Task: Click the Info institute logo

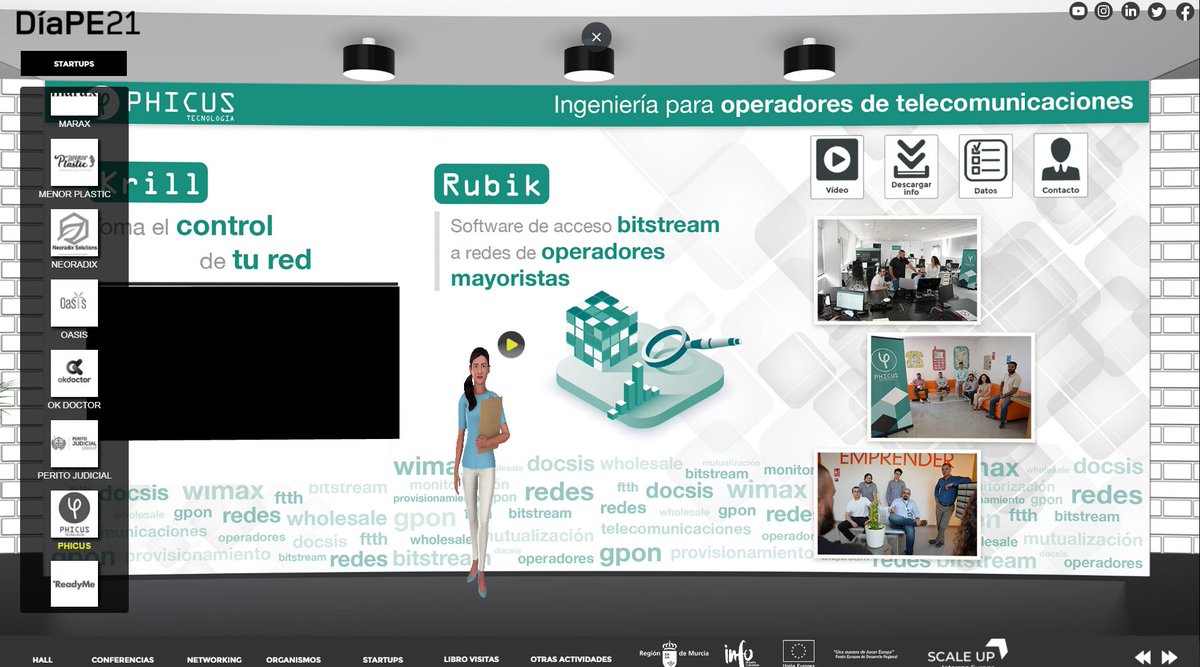Action: [738, 654]
